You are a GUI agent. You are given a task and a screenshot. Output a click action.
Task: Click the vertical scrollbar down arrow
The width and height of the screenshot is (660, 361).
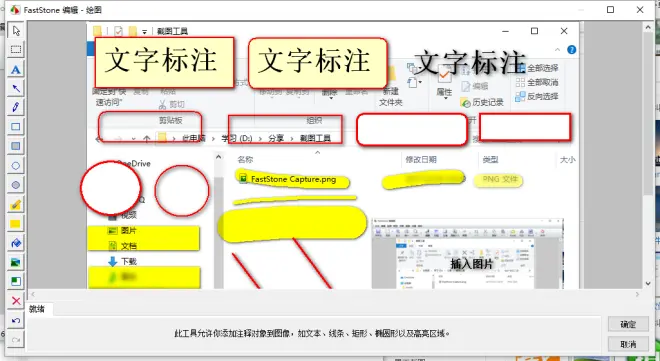pyautogui.click(x=648, y=284)
